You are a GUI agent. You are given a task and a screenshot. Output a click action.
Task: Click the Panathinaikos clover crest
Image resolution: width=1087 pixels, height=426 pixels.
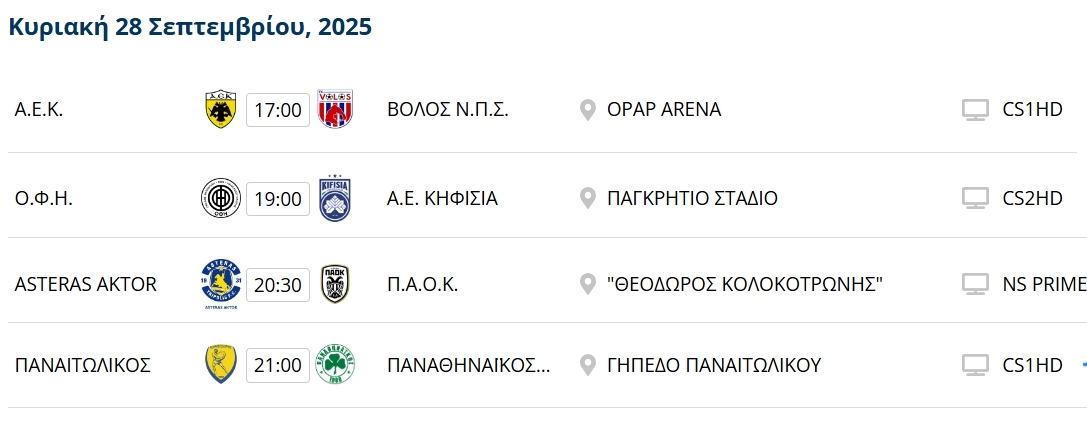point(336,365)
